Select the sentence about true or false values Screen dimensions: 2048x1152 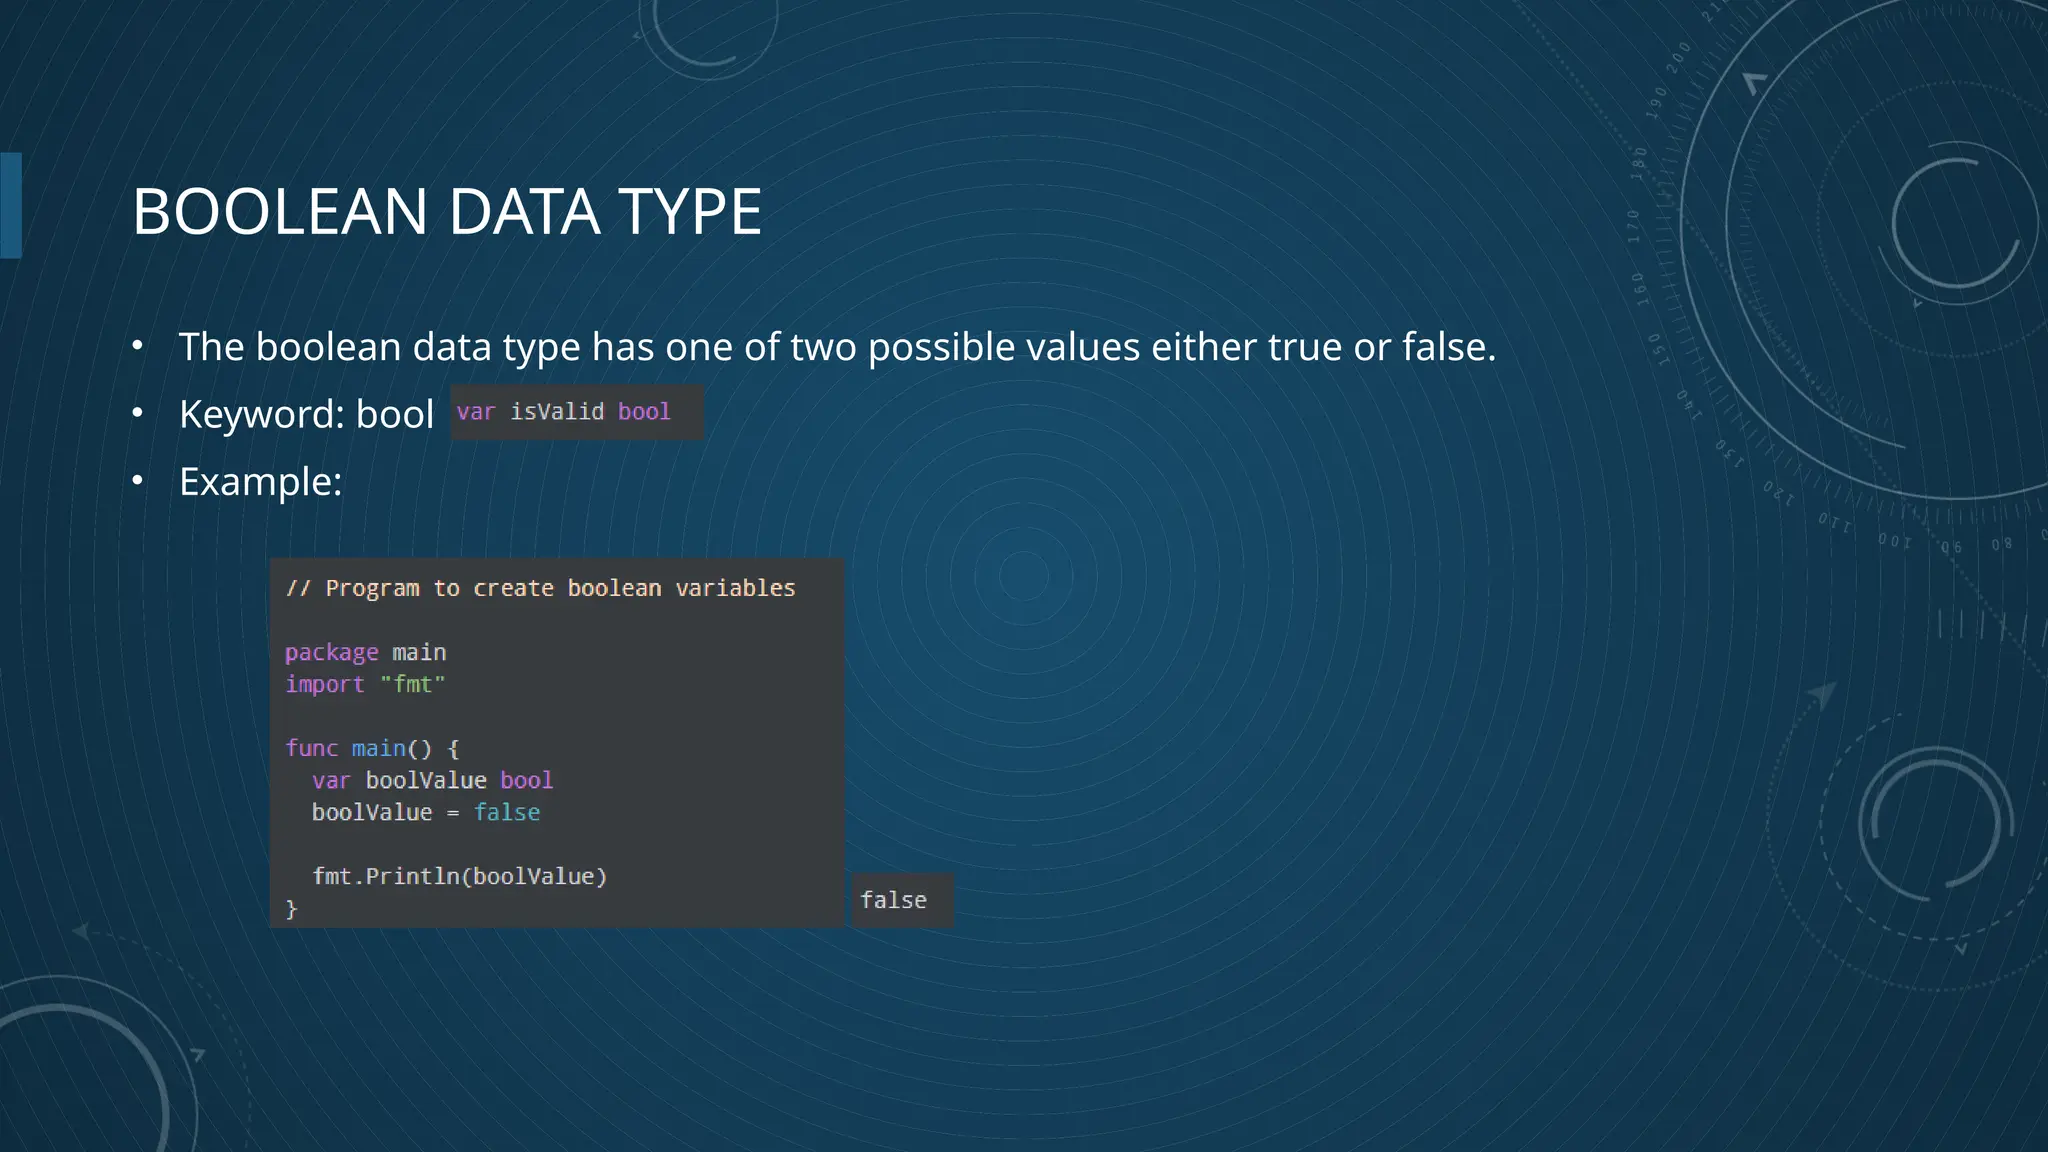point(837,347)
